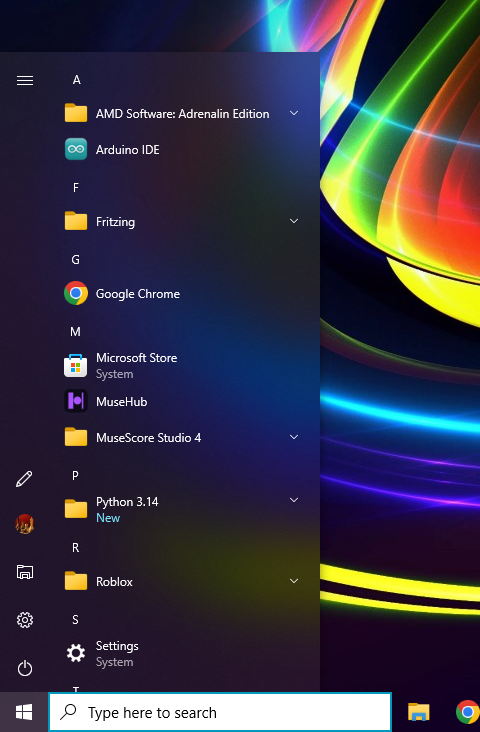Expand the Fritzing folder chevron

pyautogui.click(x=294, y=221)
